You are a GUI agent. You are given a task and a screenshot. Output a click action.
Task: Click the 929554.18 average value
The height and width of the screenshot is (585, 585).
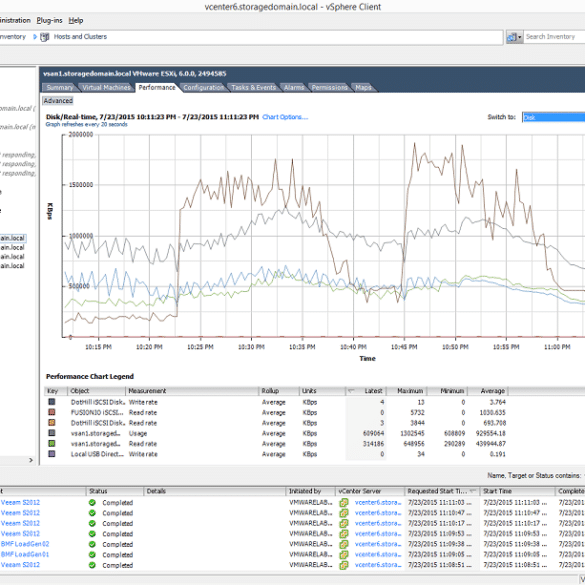click(x=491, y=434)
